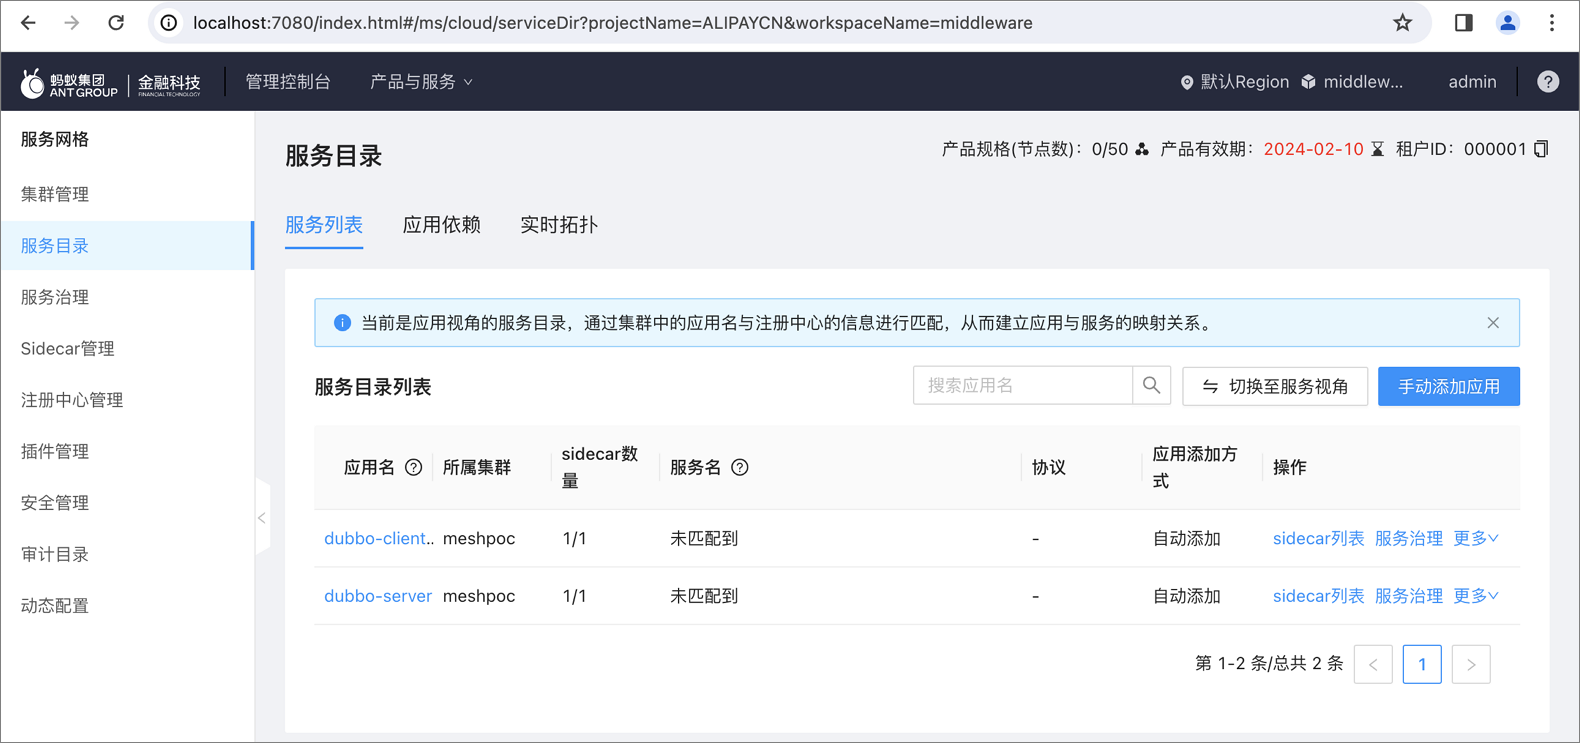Click the 服务网格 sidebar heading
Screen dimensions: 1580x743
[x=55, y=139]
